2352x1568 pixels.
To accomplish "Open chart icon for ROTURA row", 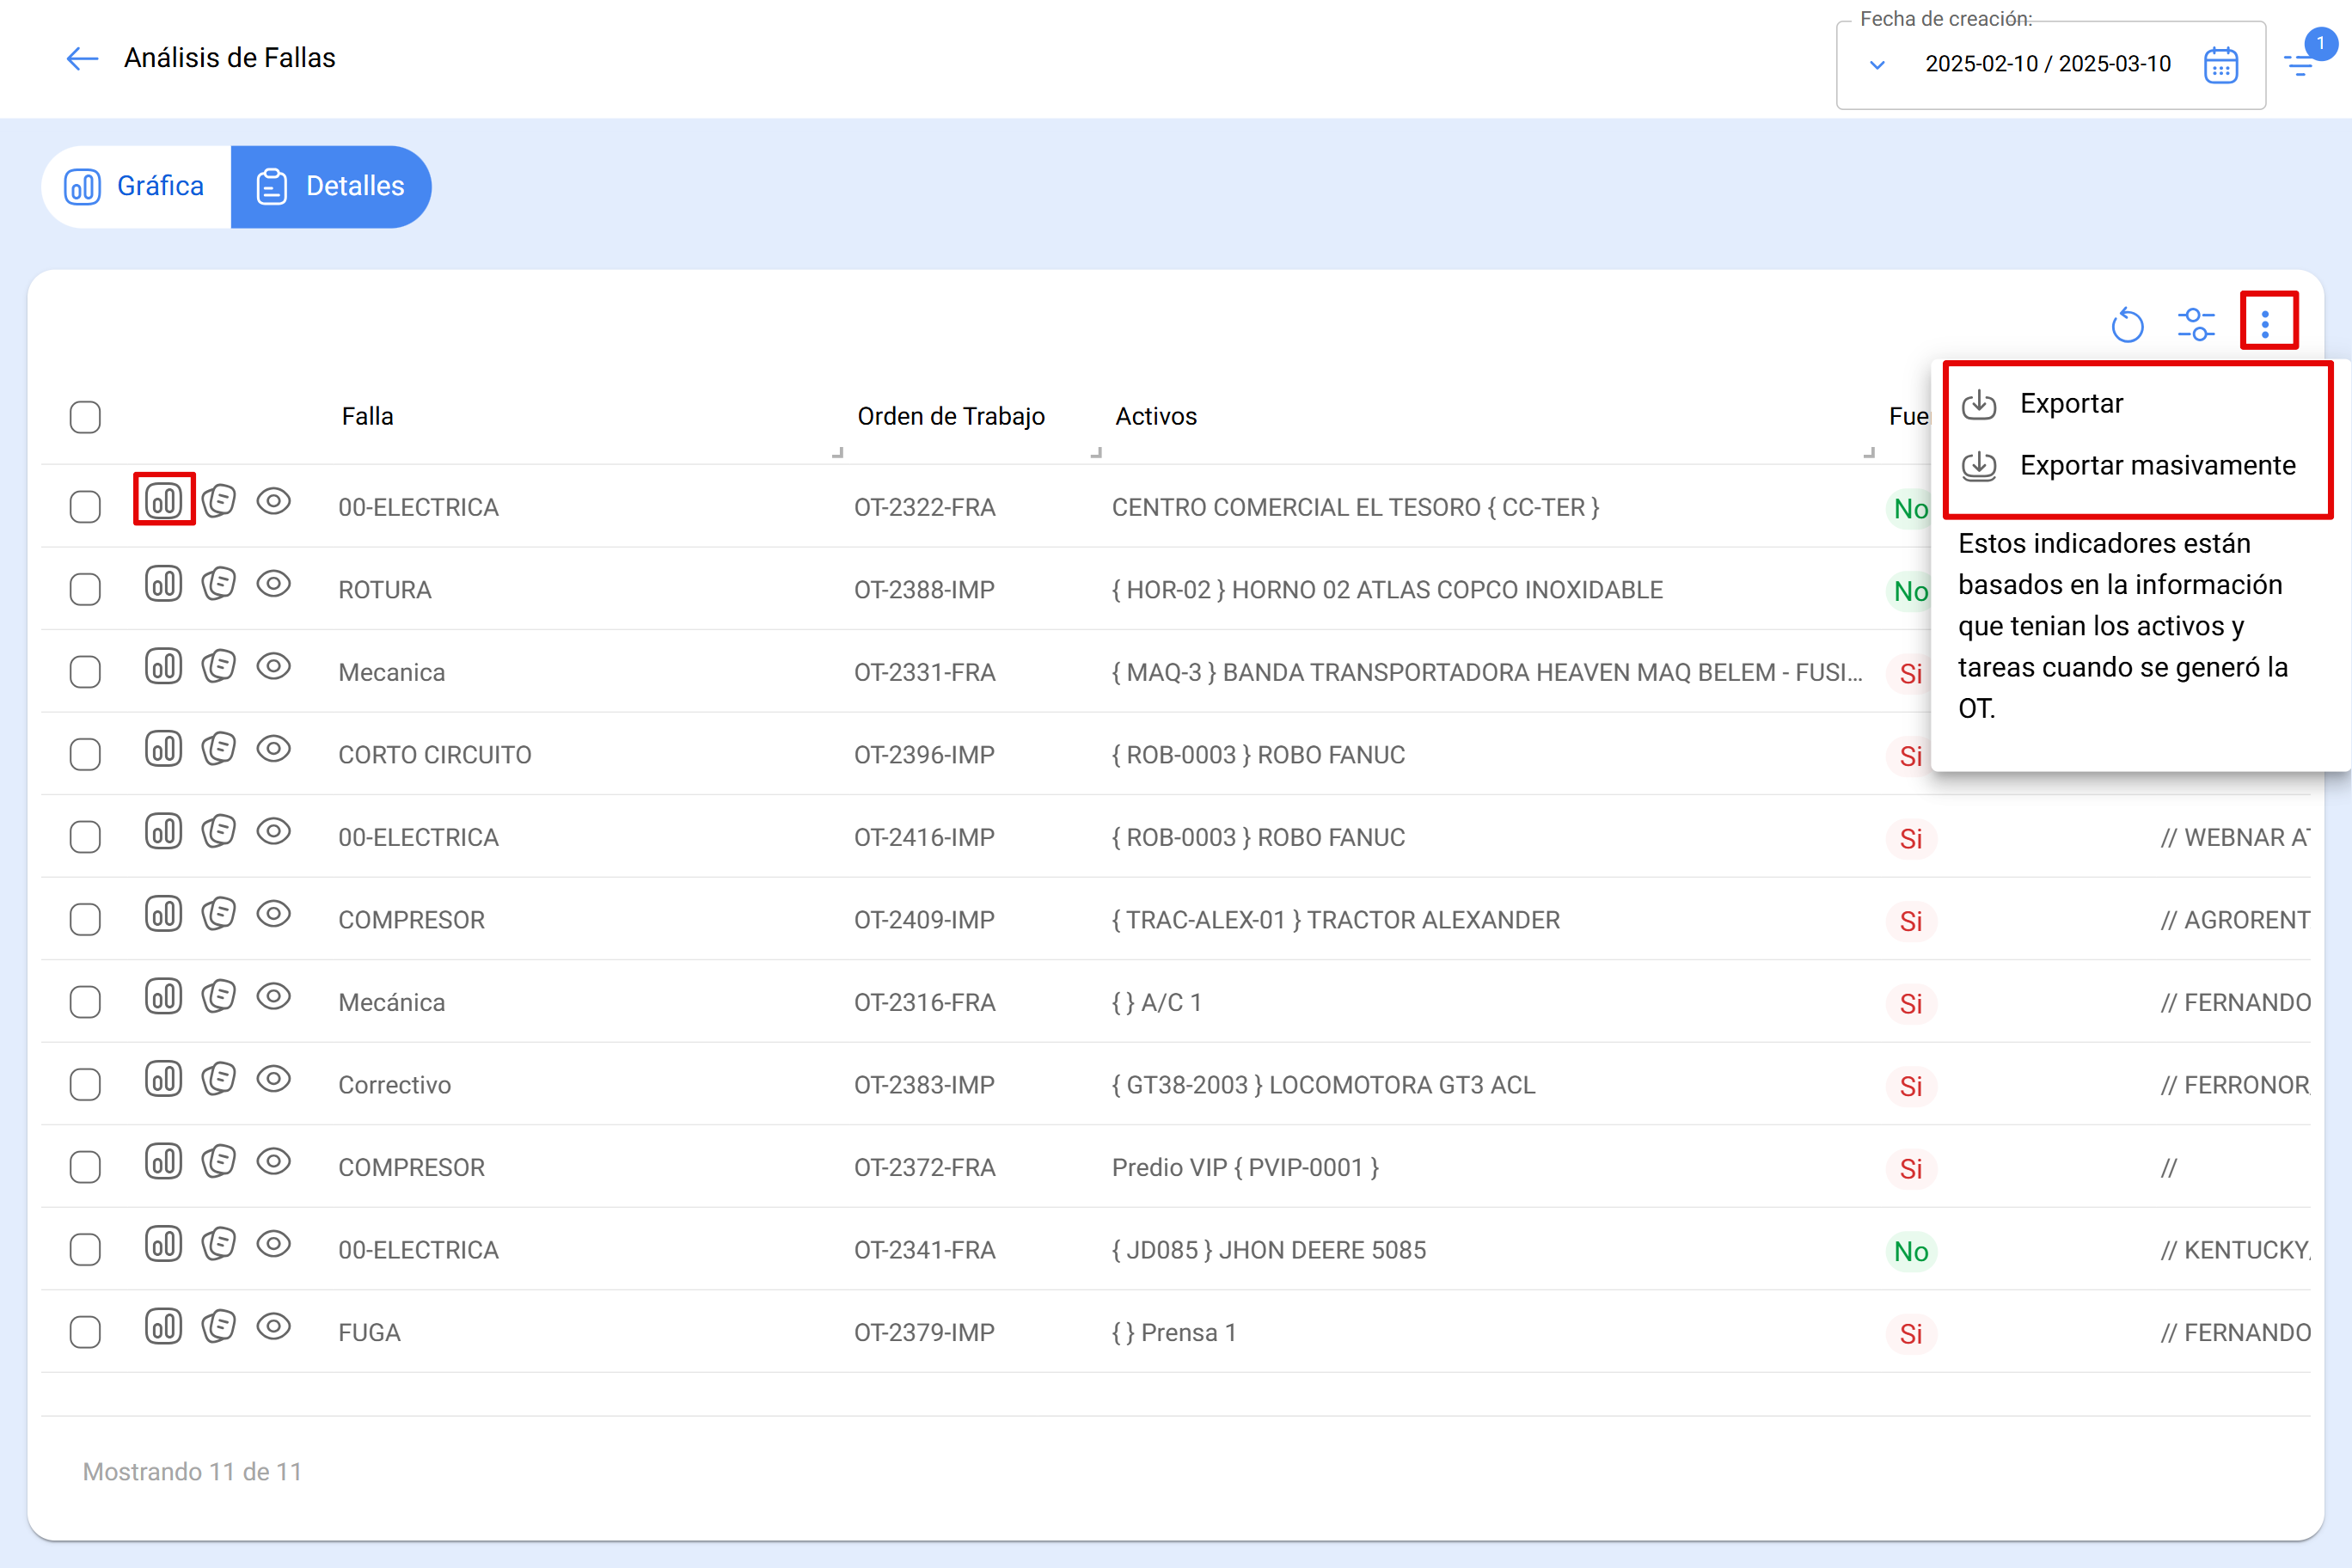I will tap(163, 583).
